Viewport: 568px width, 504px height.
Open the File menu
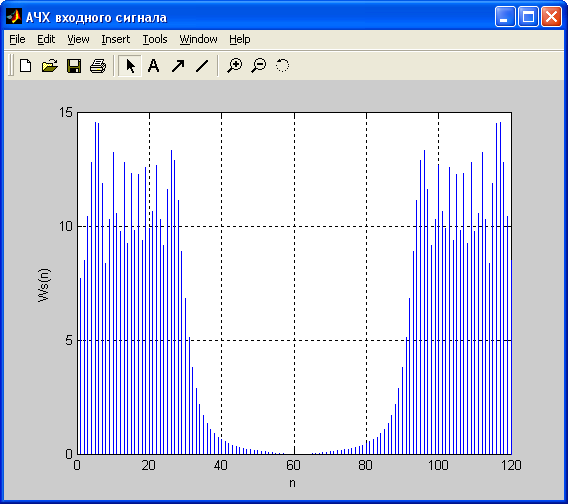pos(17,39)
